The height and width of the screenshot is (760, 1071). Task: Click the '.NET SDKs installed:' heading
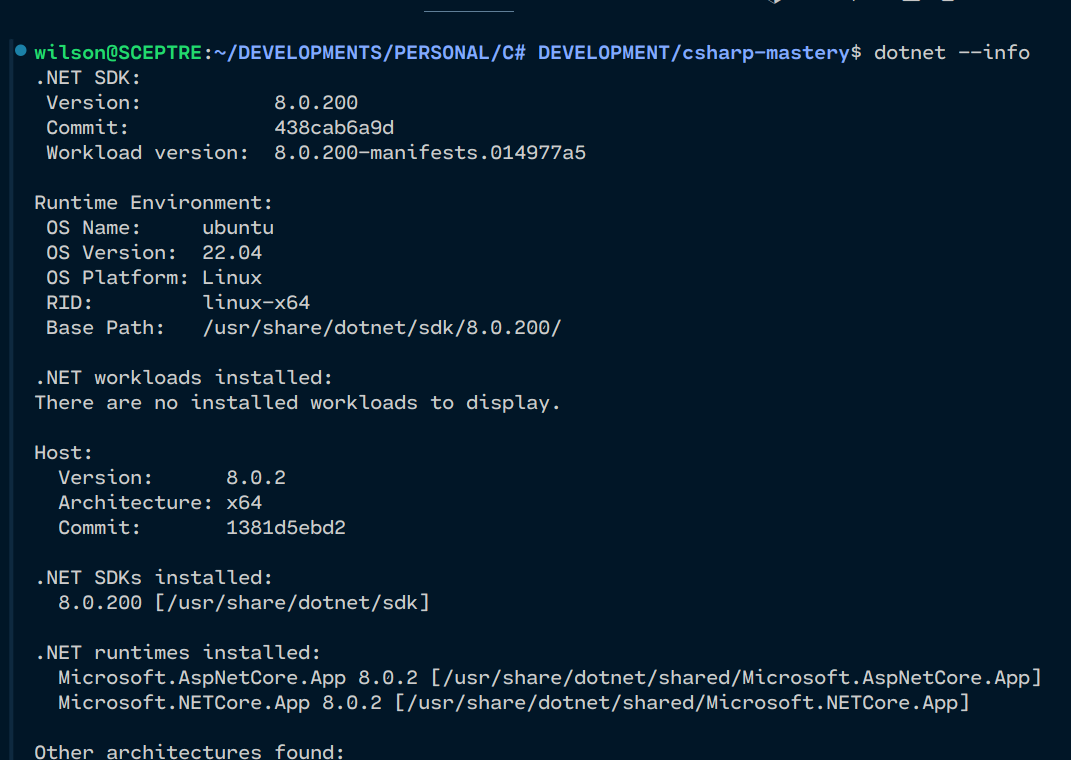(154, 578)
